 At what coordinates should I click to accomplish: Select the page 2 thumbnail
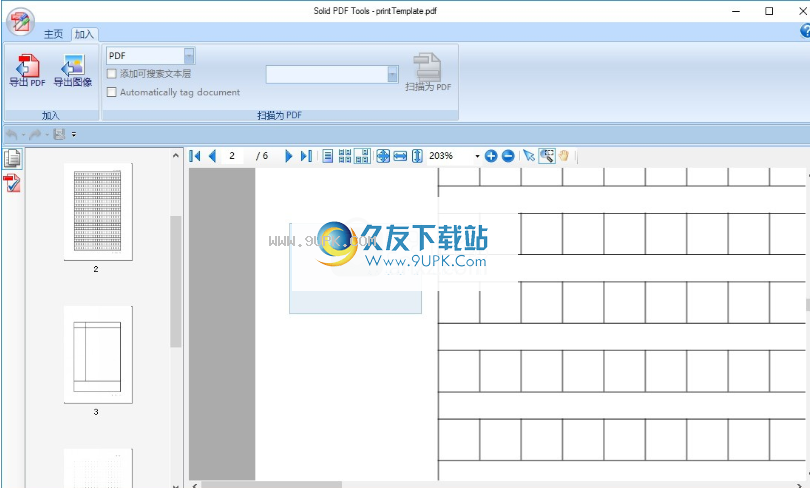pyautogui.click(x=98, y=212)
